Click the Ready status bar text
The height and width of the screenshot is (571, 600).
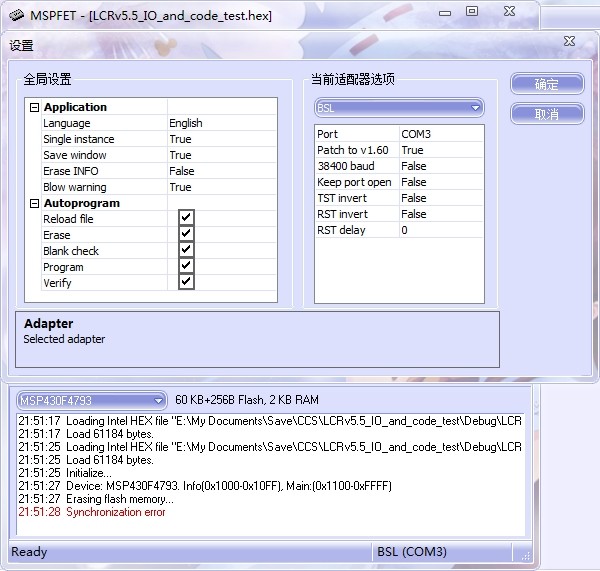tap(29, 552)
